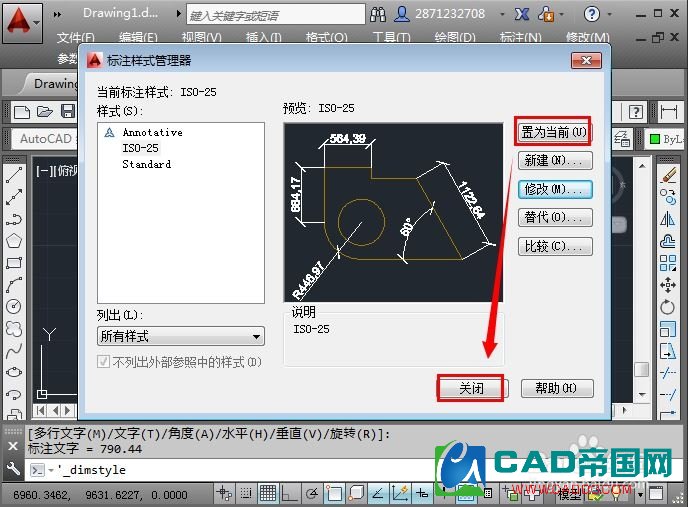Toggle Grid display in status bar
The width and height of the screenshot is (688, 507).
[x=268, y=494]
